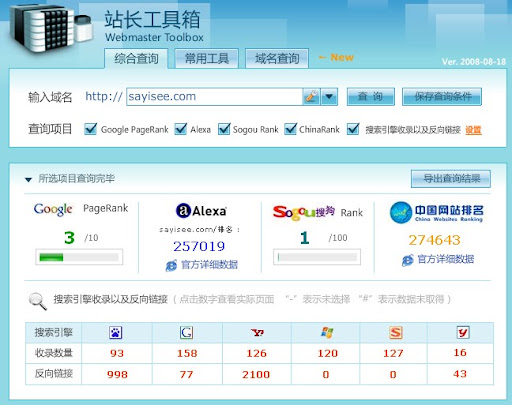The height and width of the screenshot is (405, 512).
Task: Click the 查询 query button
Action: [371, 97]
